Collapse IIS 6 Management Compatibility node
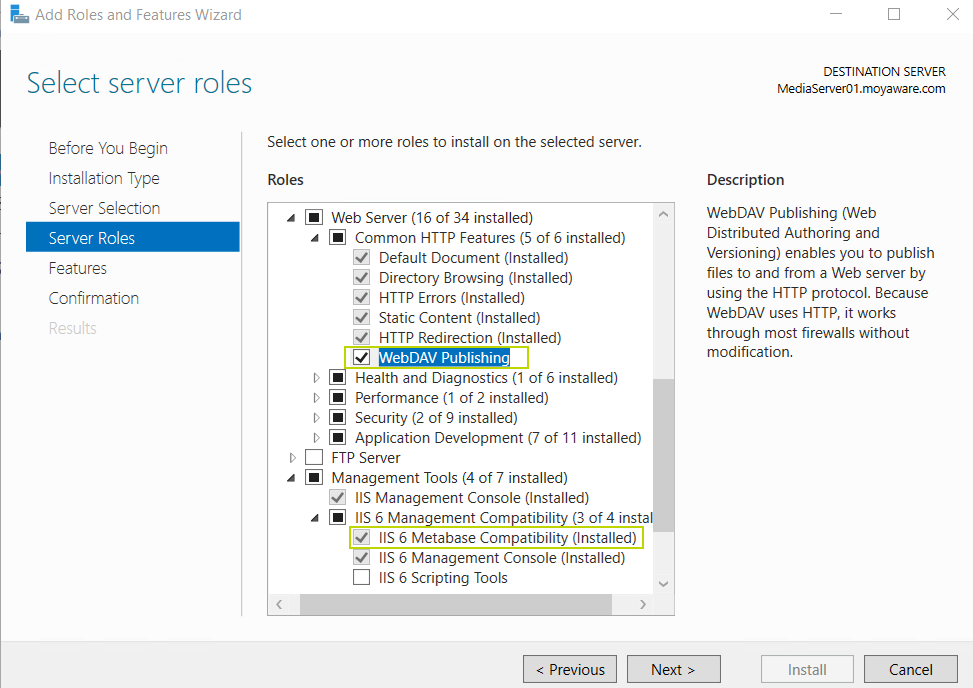Image resolution: width=973 pixels, height=688 pixels. [315, 517]
